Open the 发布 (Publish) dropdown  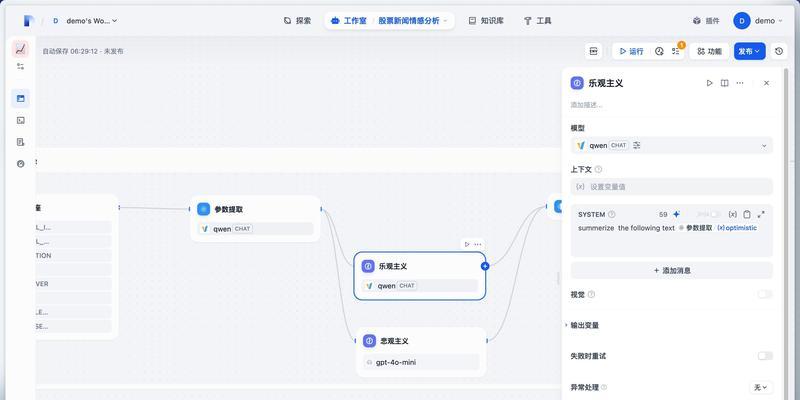coord(749,51)
